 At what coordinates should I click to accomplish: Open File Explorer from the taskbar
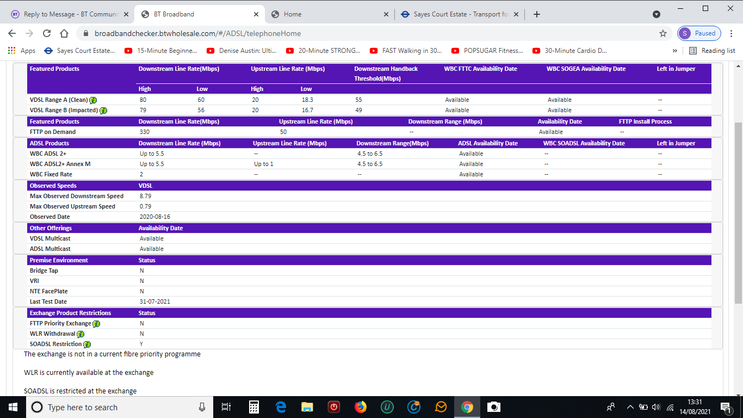click(307, 407)
